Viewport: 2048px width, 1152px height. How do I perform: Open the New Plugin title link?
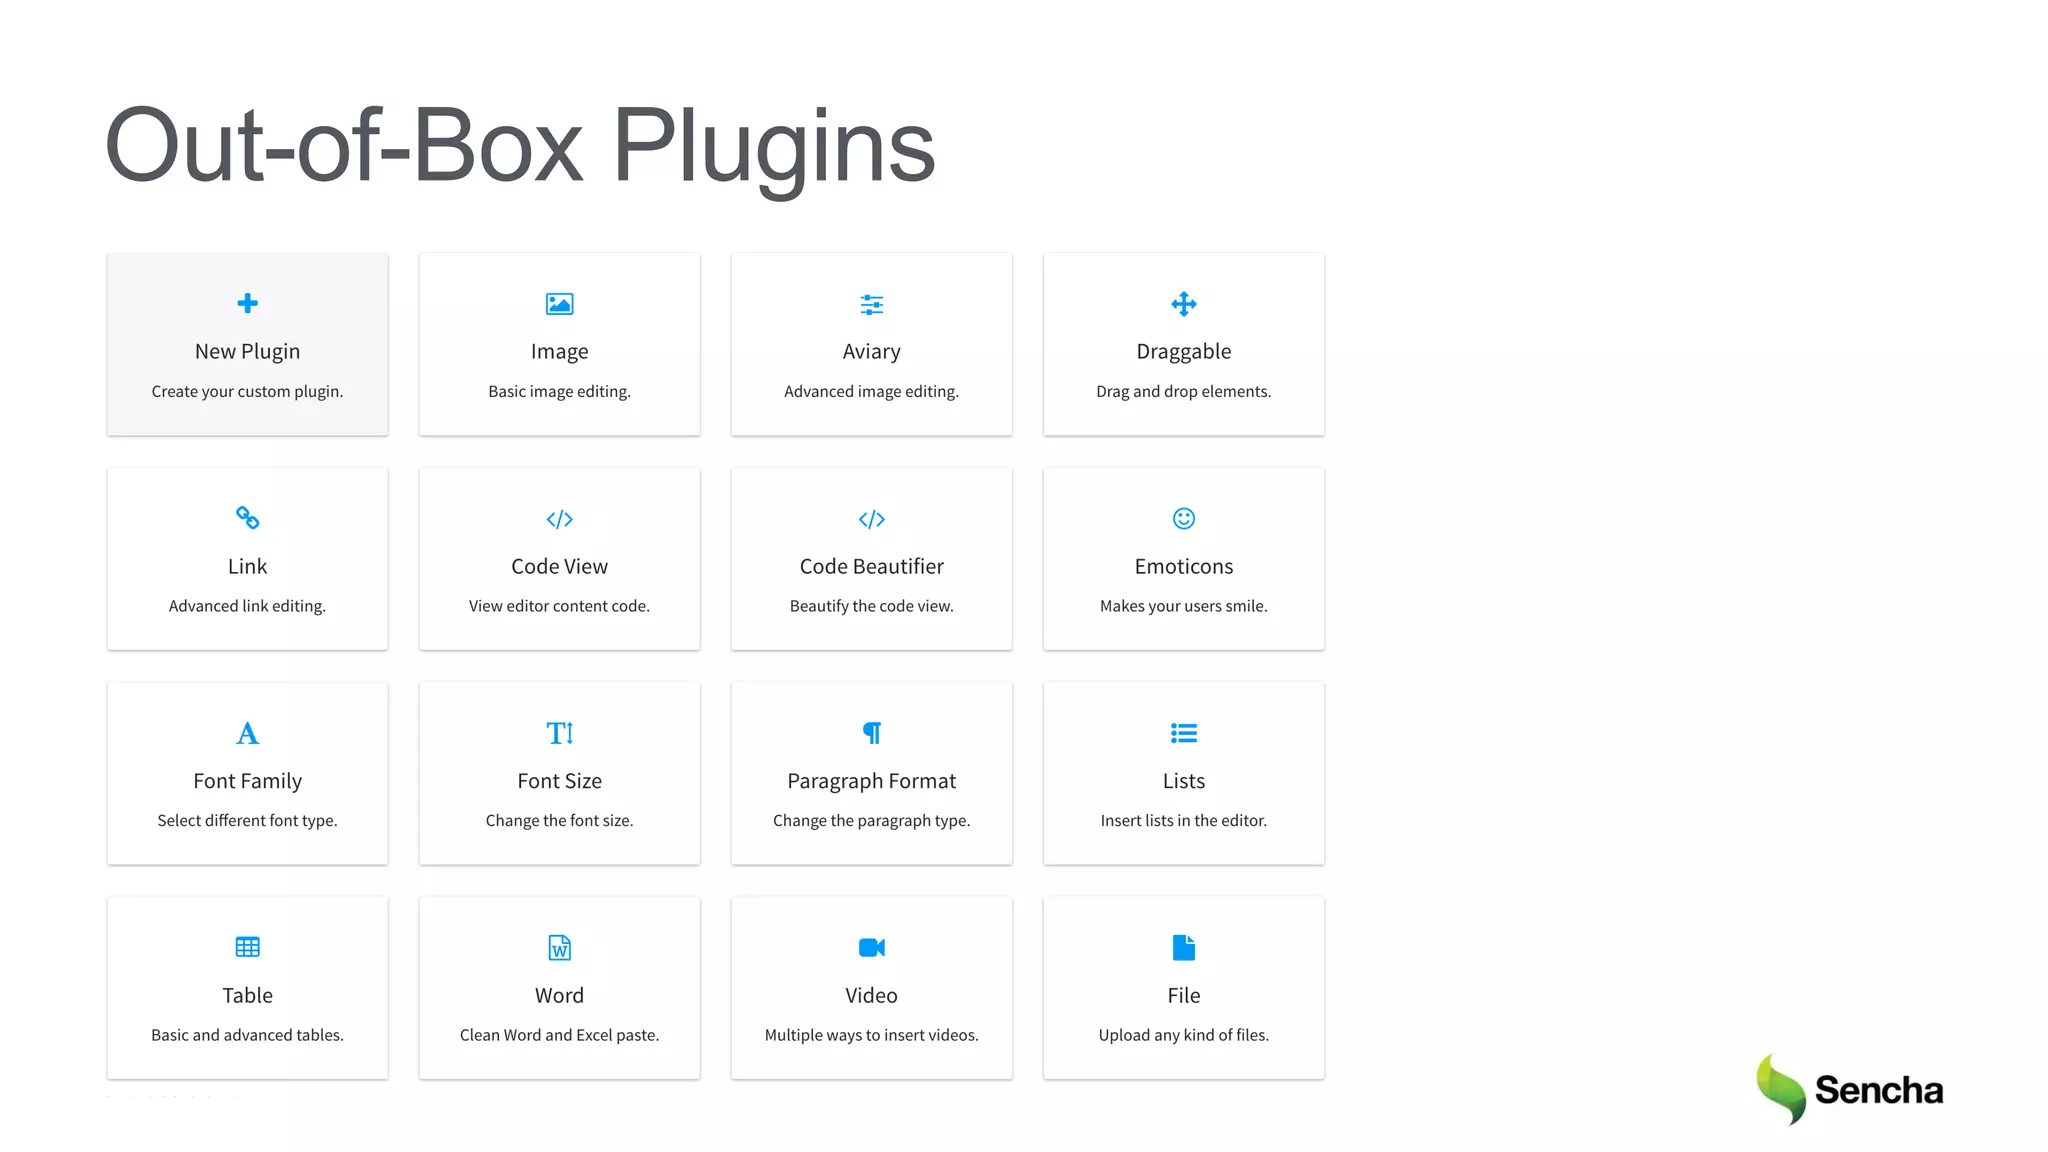click(247, 351)
